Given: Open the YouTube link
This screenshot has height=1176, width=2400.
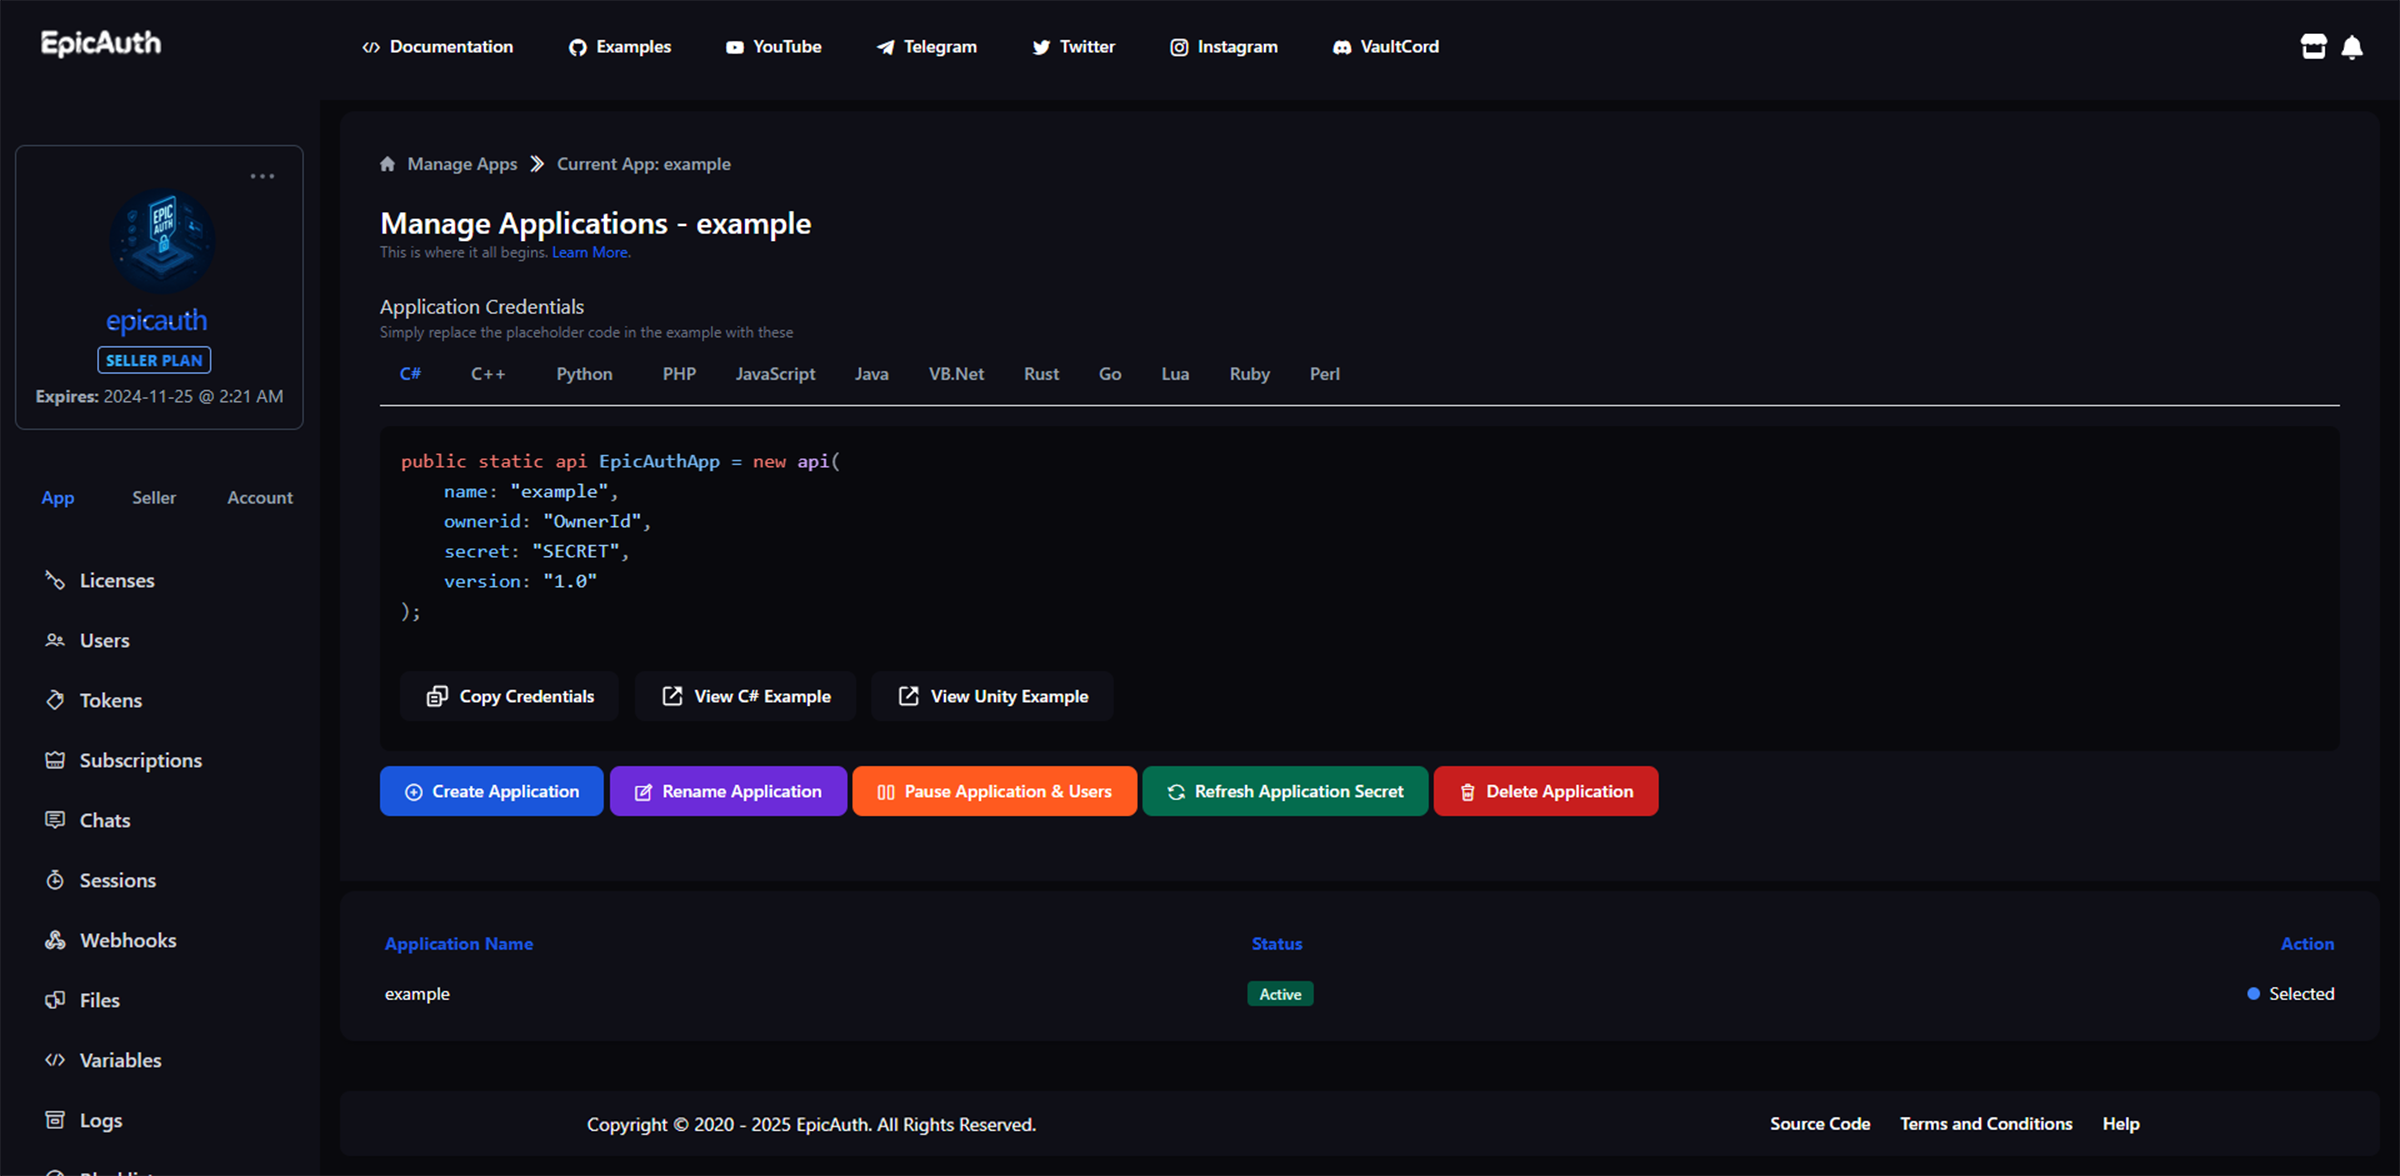Looking at the screenshot, I should [x=774, y=47].
